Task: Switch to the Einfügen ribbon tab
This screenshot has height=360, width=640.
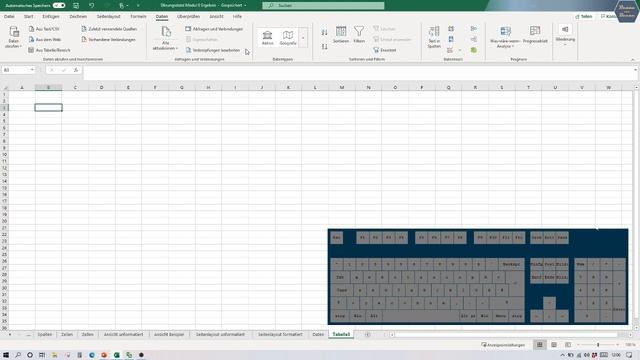Action: click(51, 16)
